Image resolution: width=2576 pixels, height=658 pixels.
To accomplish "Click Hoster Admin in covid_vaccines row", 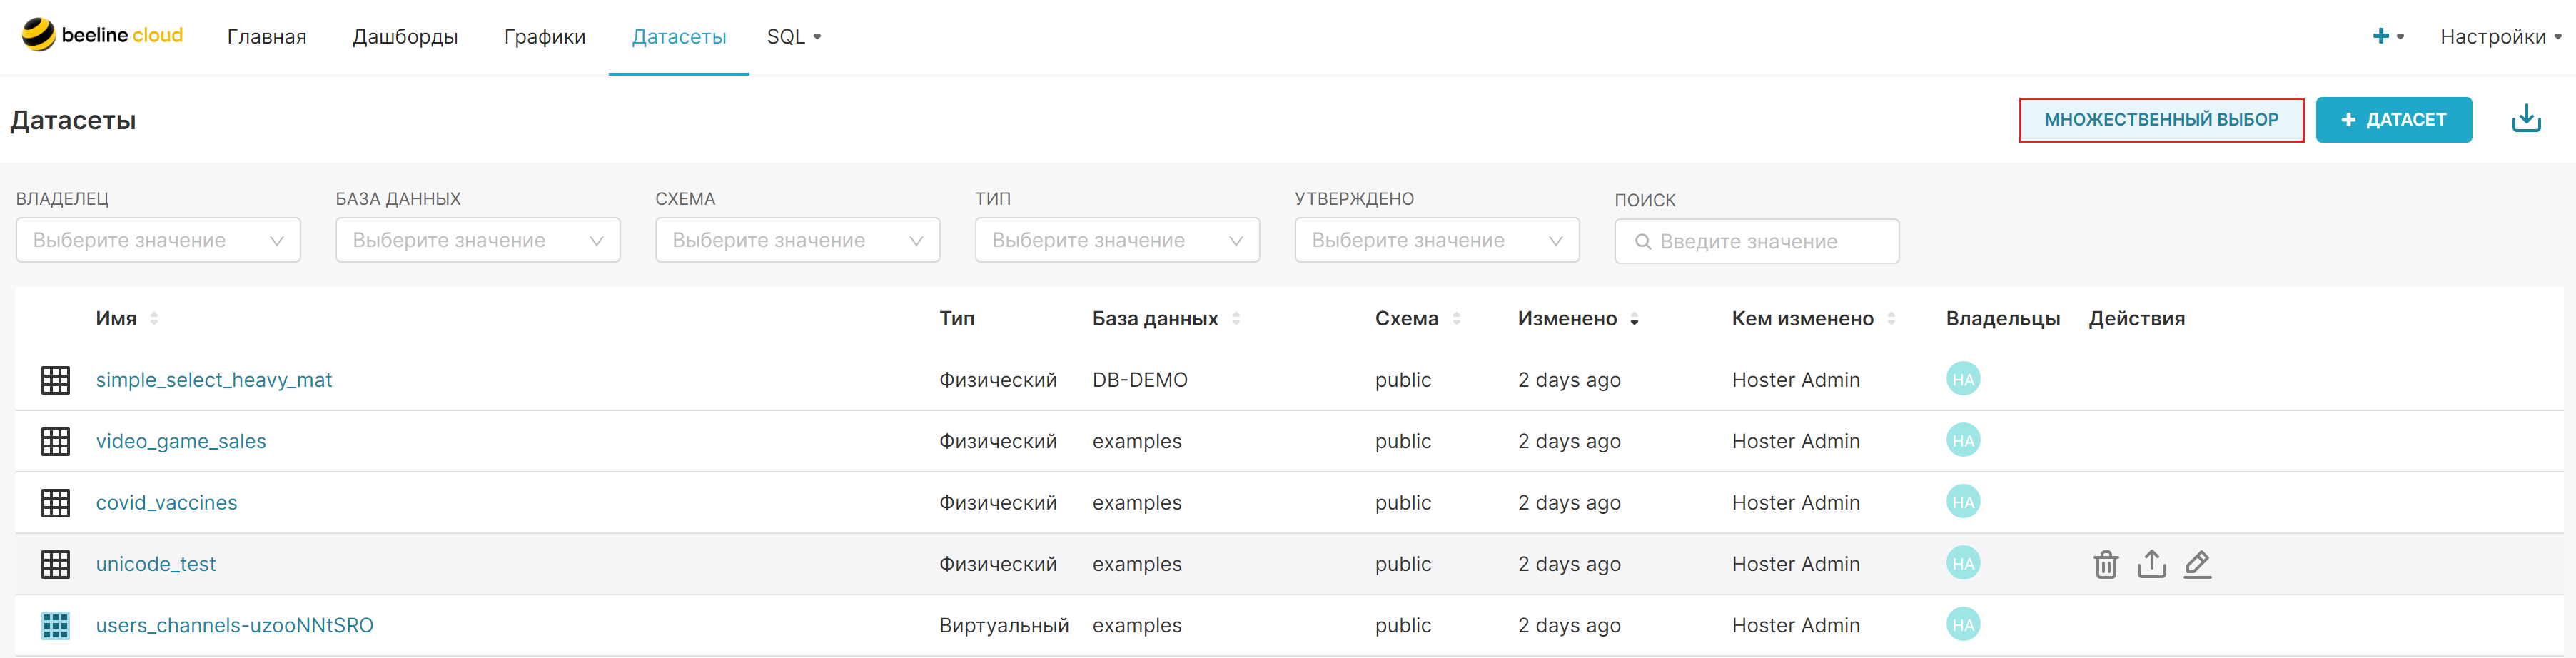I will point(1796,503).
